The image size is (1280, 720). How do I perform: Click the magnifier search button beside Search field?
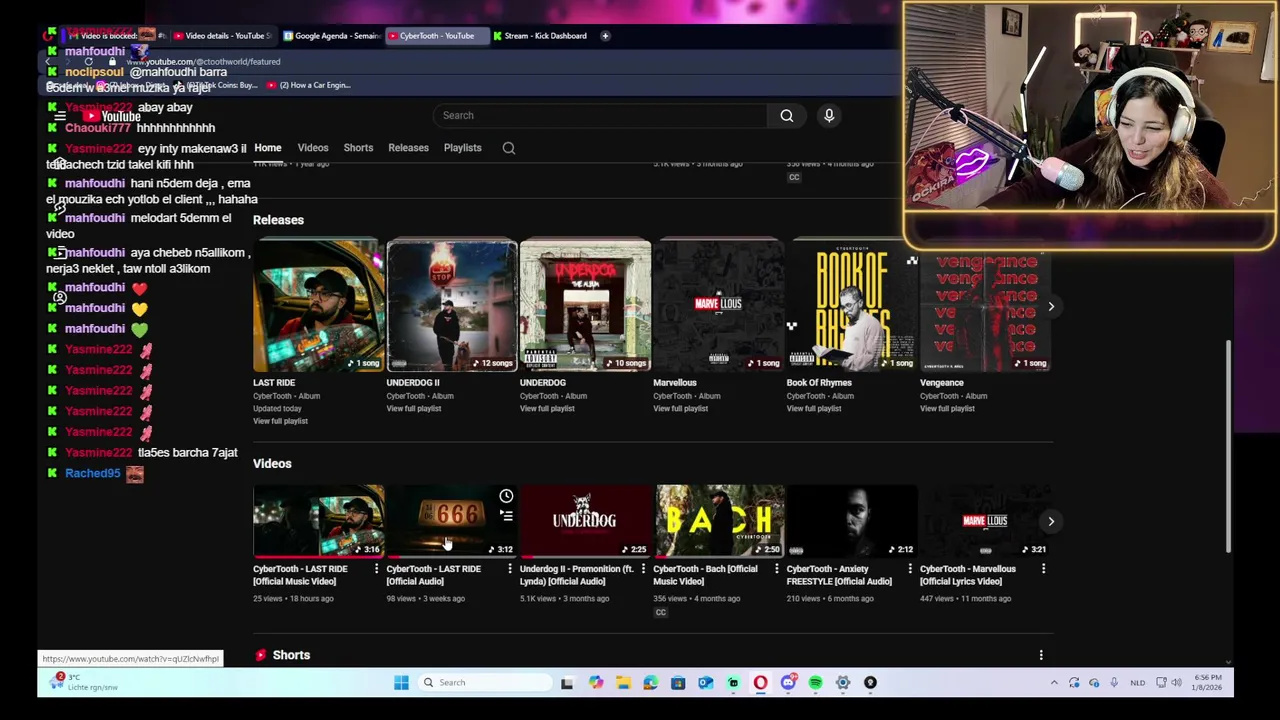click(x=787, y=116)
